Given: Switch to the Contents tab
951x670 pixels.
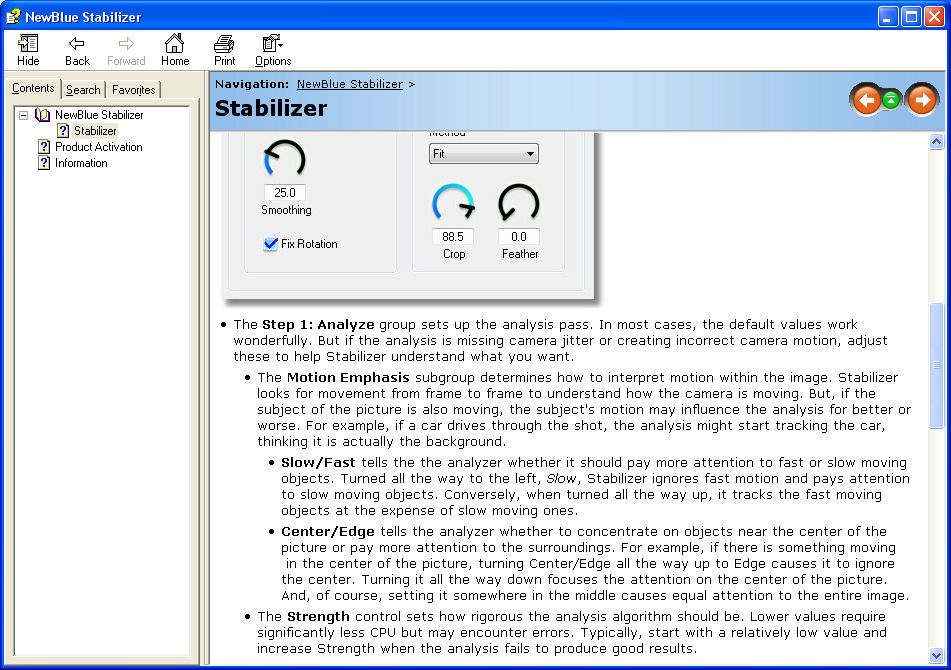Looking at the screenshot, I should tap(33, 89).
